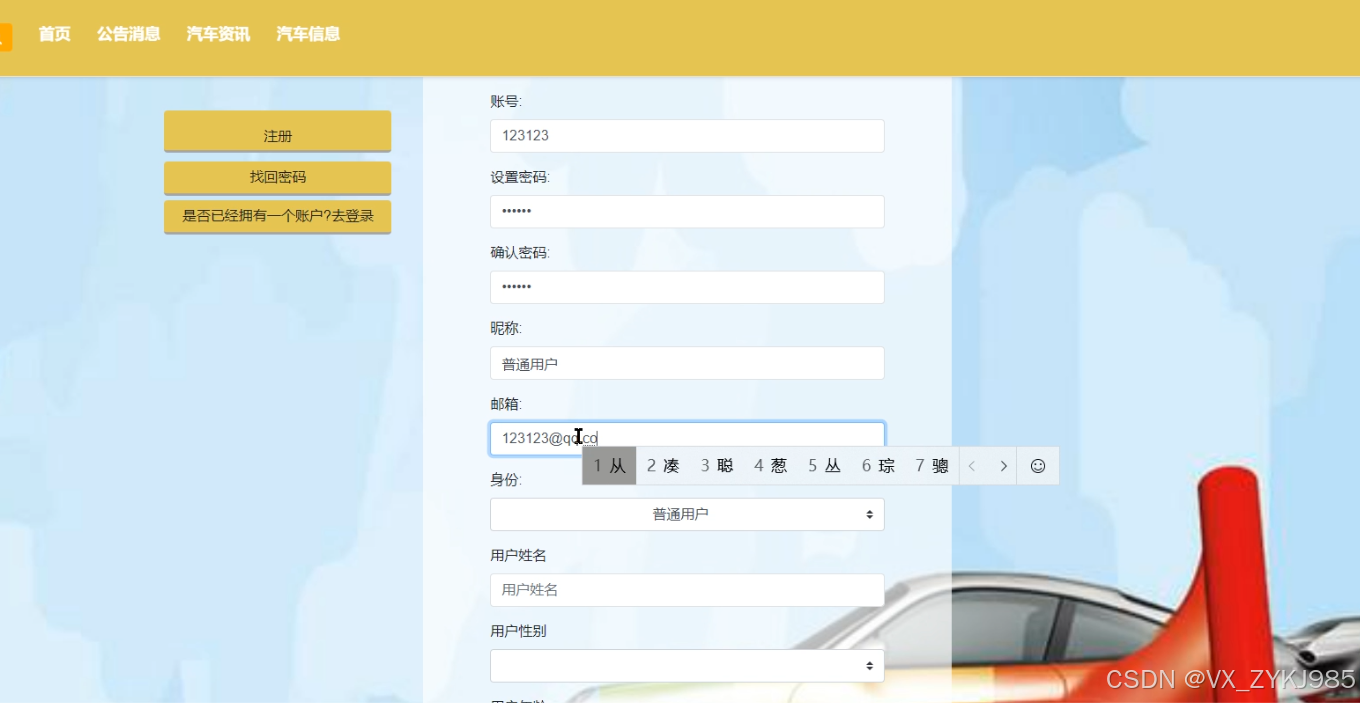Open the 用户性别 dropdown

pos(687,666)
